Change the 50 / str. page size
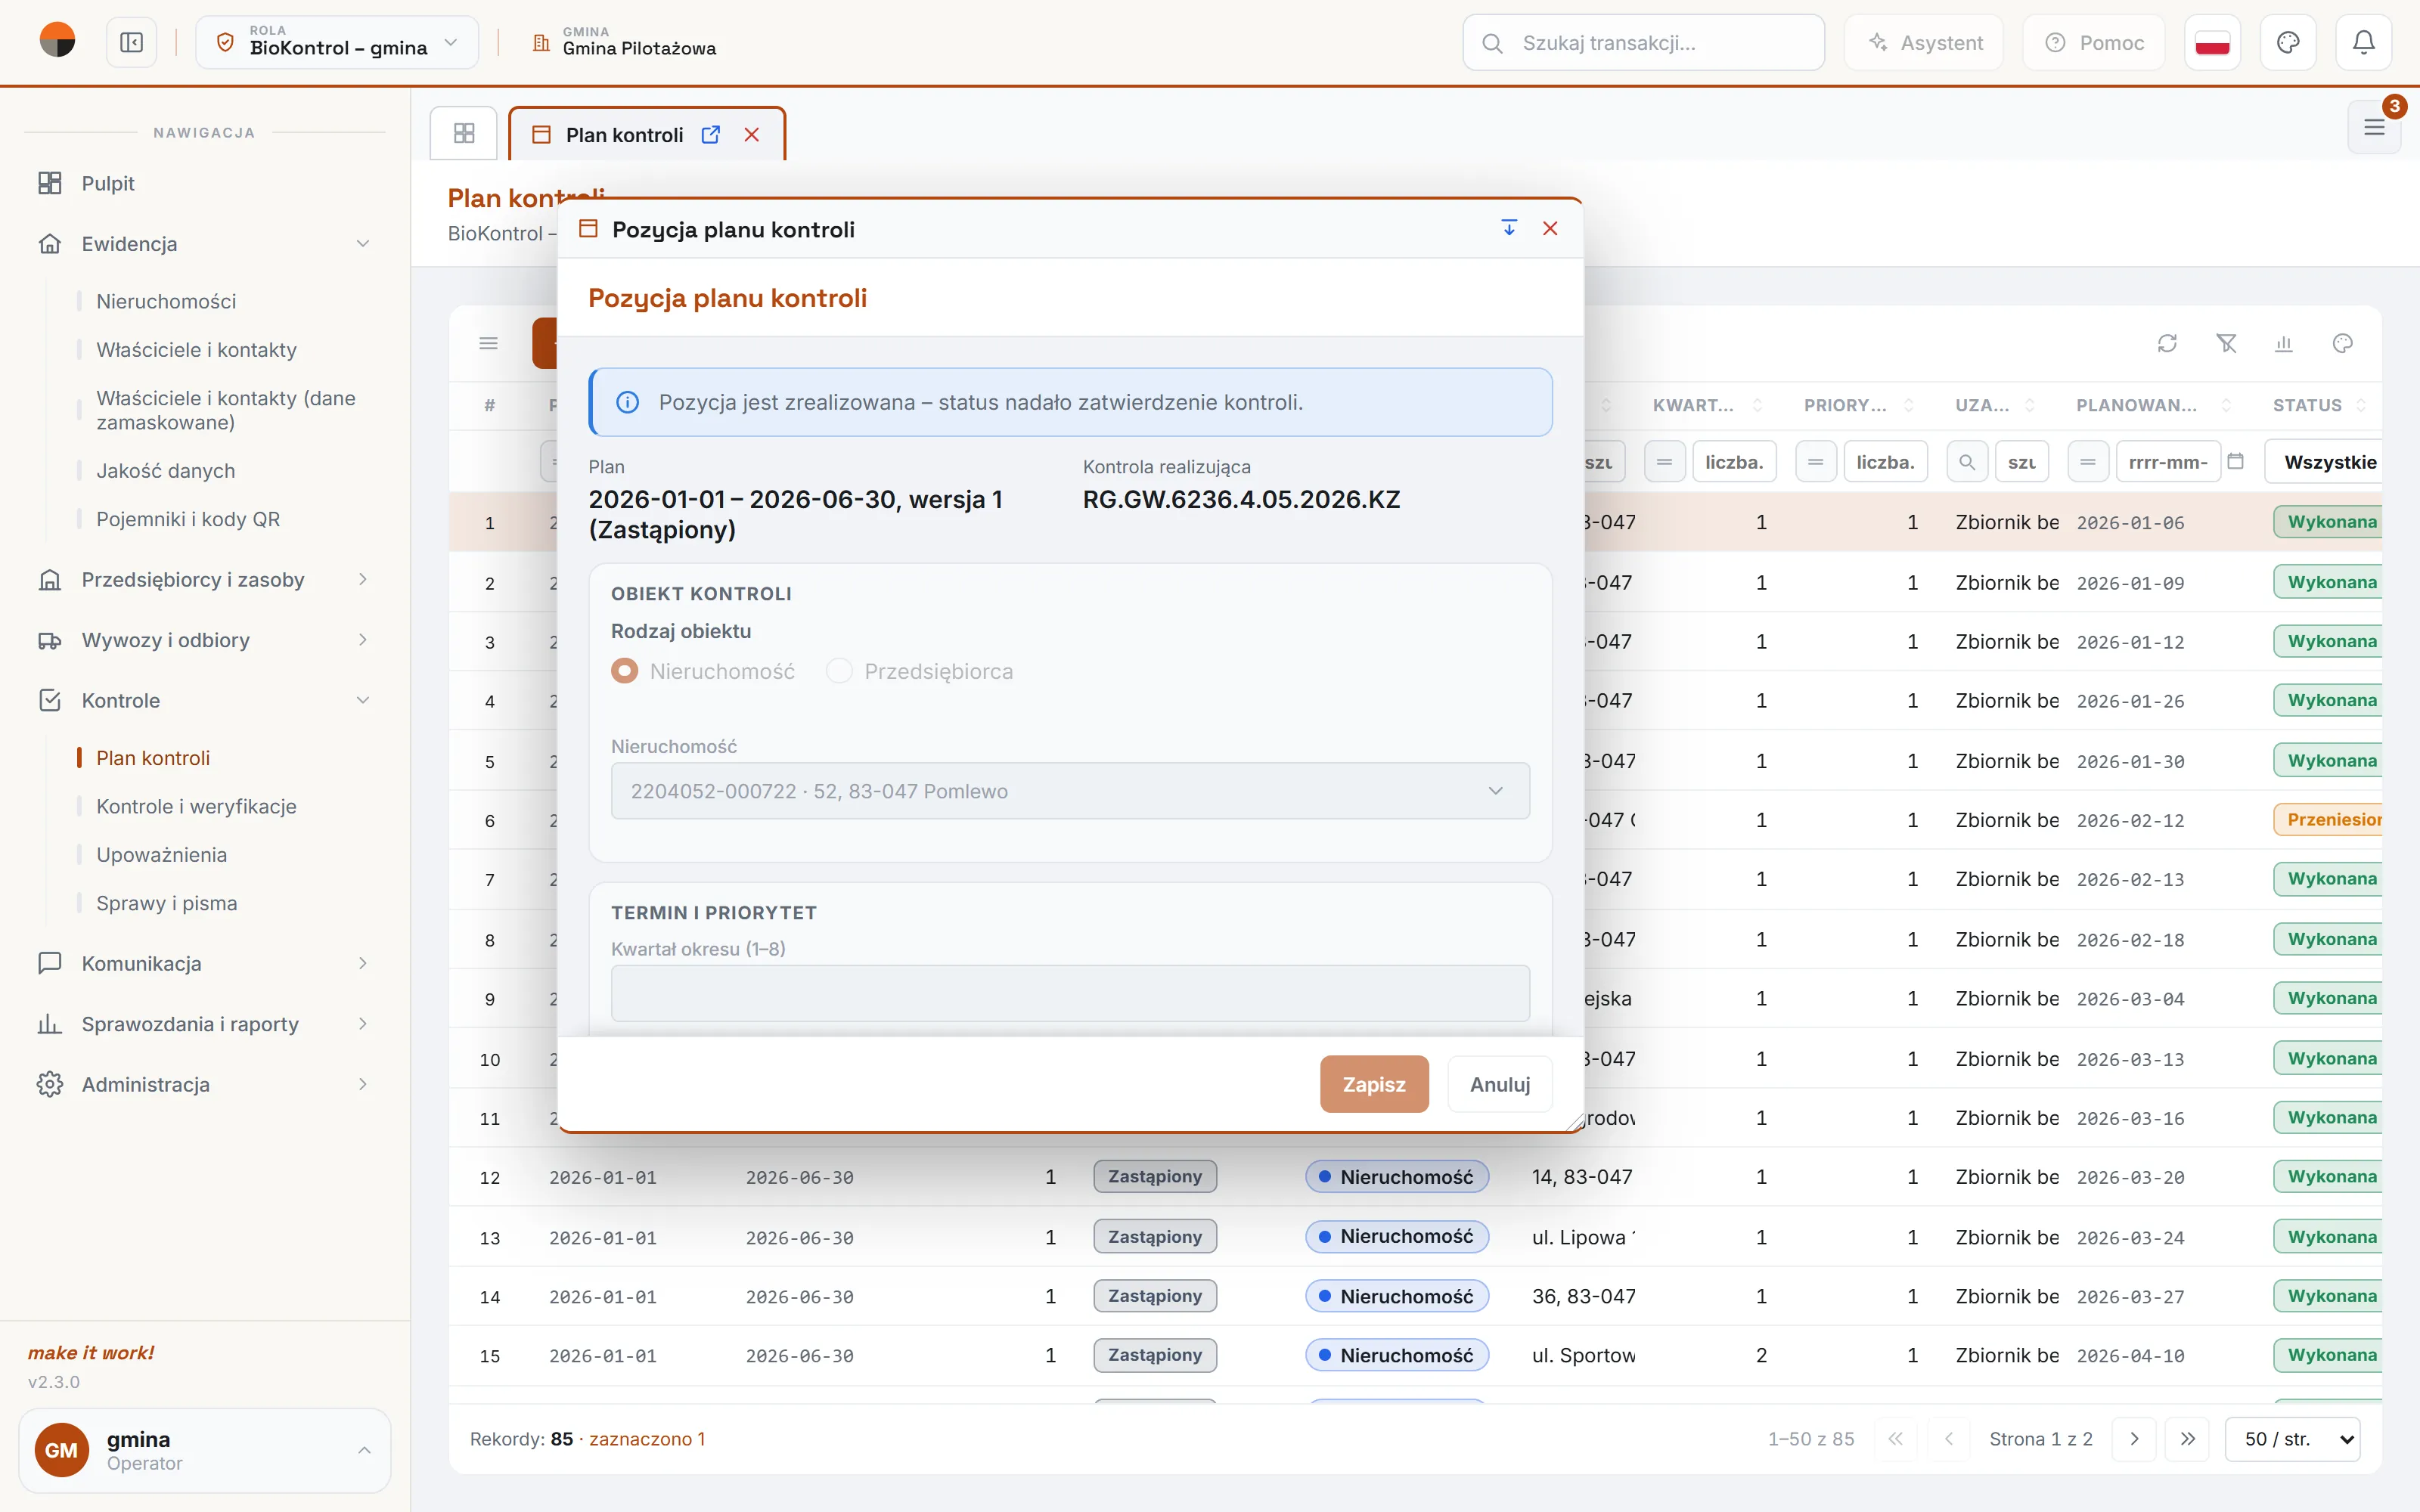The width and height of the screenshot is (2420, 1512). 2293,1439
